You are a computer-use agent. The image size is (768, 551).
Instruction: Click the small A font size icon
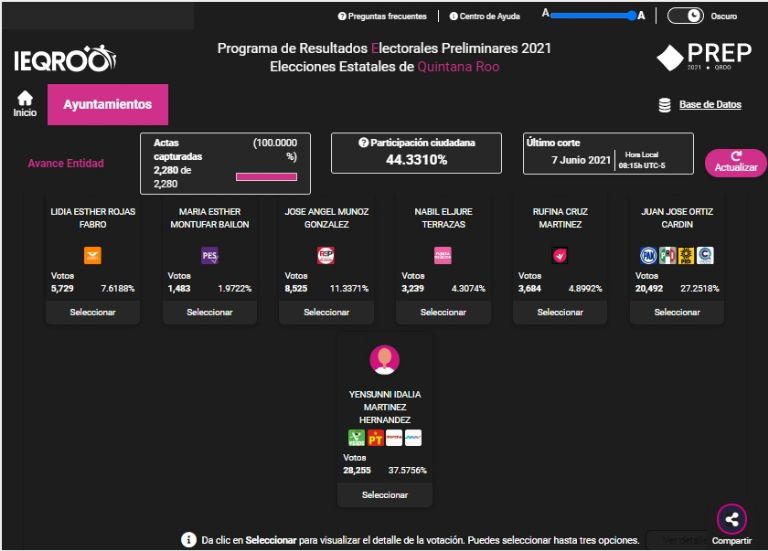pyautogui.click(x=545, y=13)
